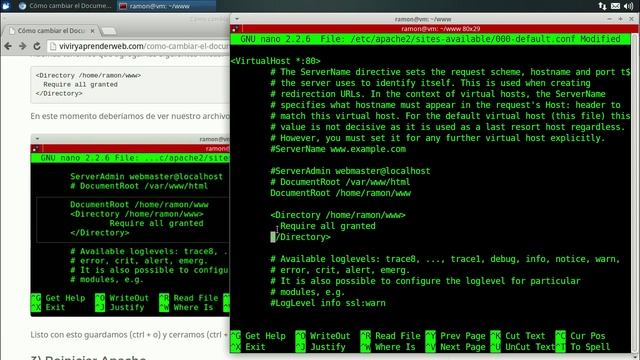
Task: Click the network connection tray icon
Action: 602,6
